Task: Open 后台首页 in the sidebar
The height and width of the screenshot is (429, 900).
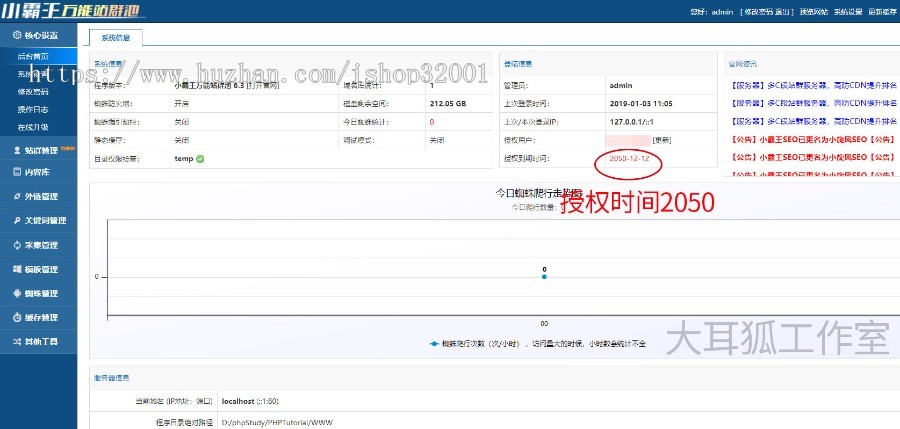Action: pyautogui.click(x=33, y=57)
